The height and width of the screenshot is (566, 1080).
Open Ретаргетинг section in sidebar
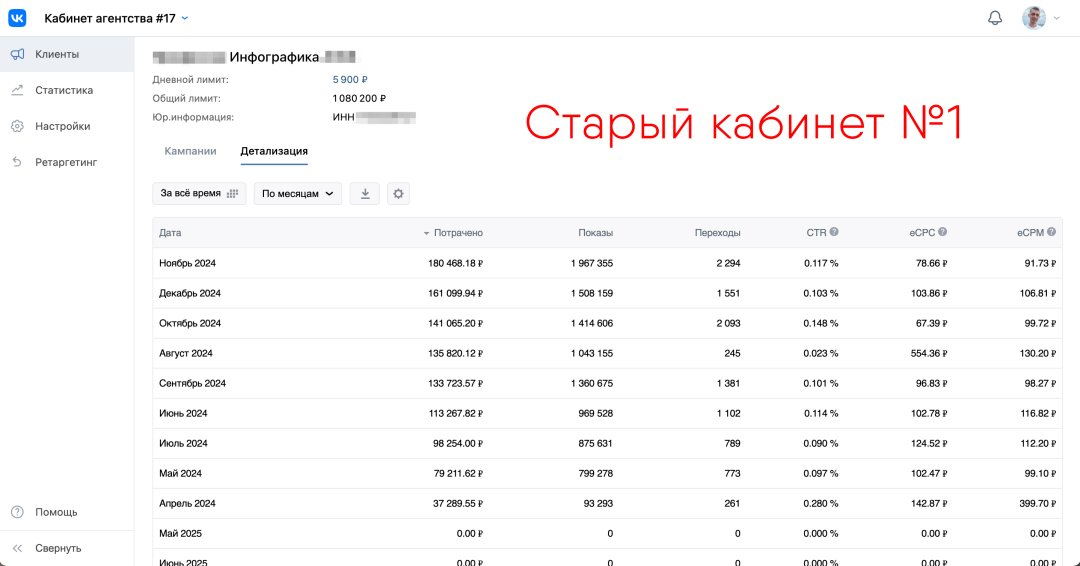pyautogui.click(x=66, y=162)
